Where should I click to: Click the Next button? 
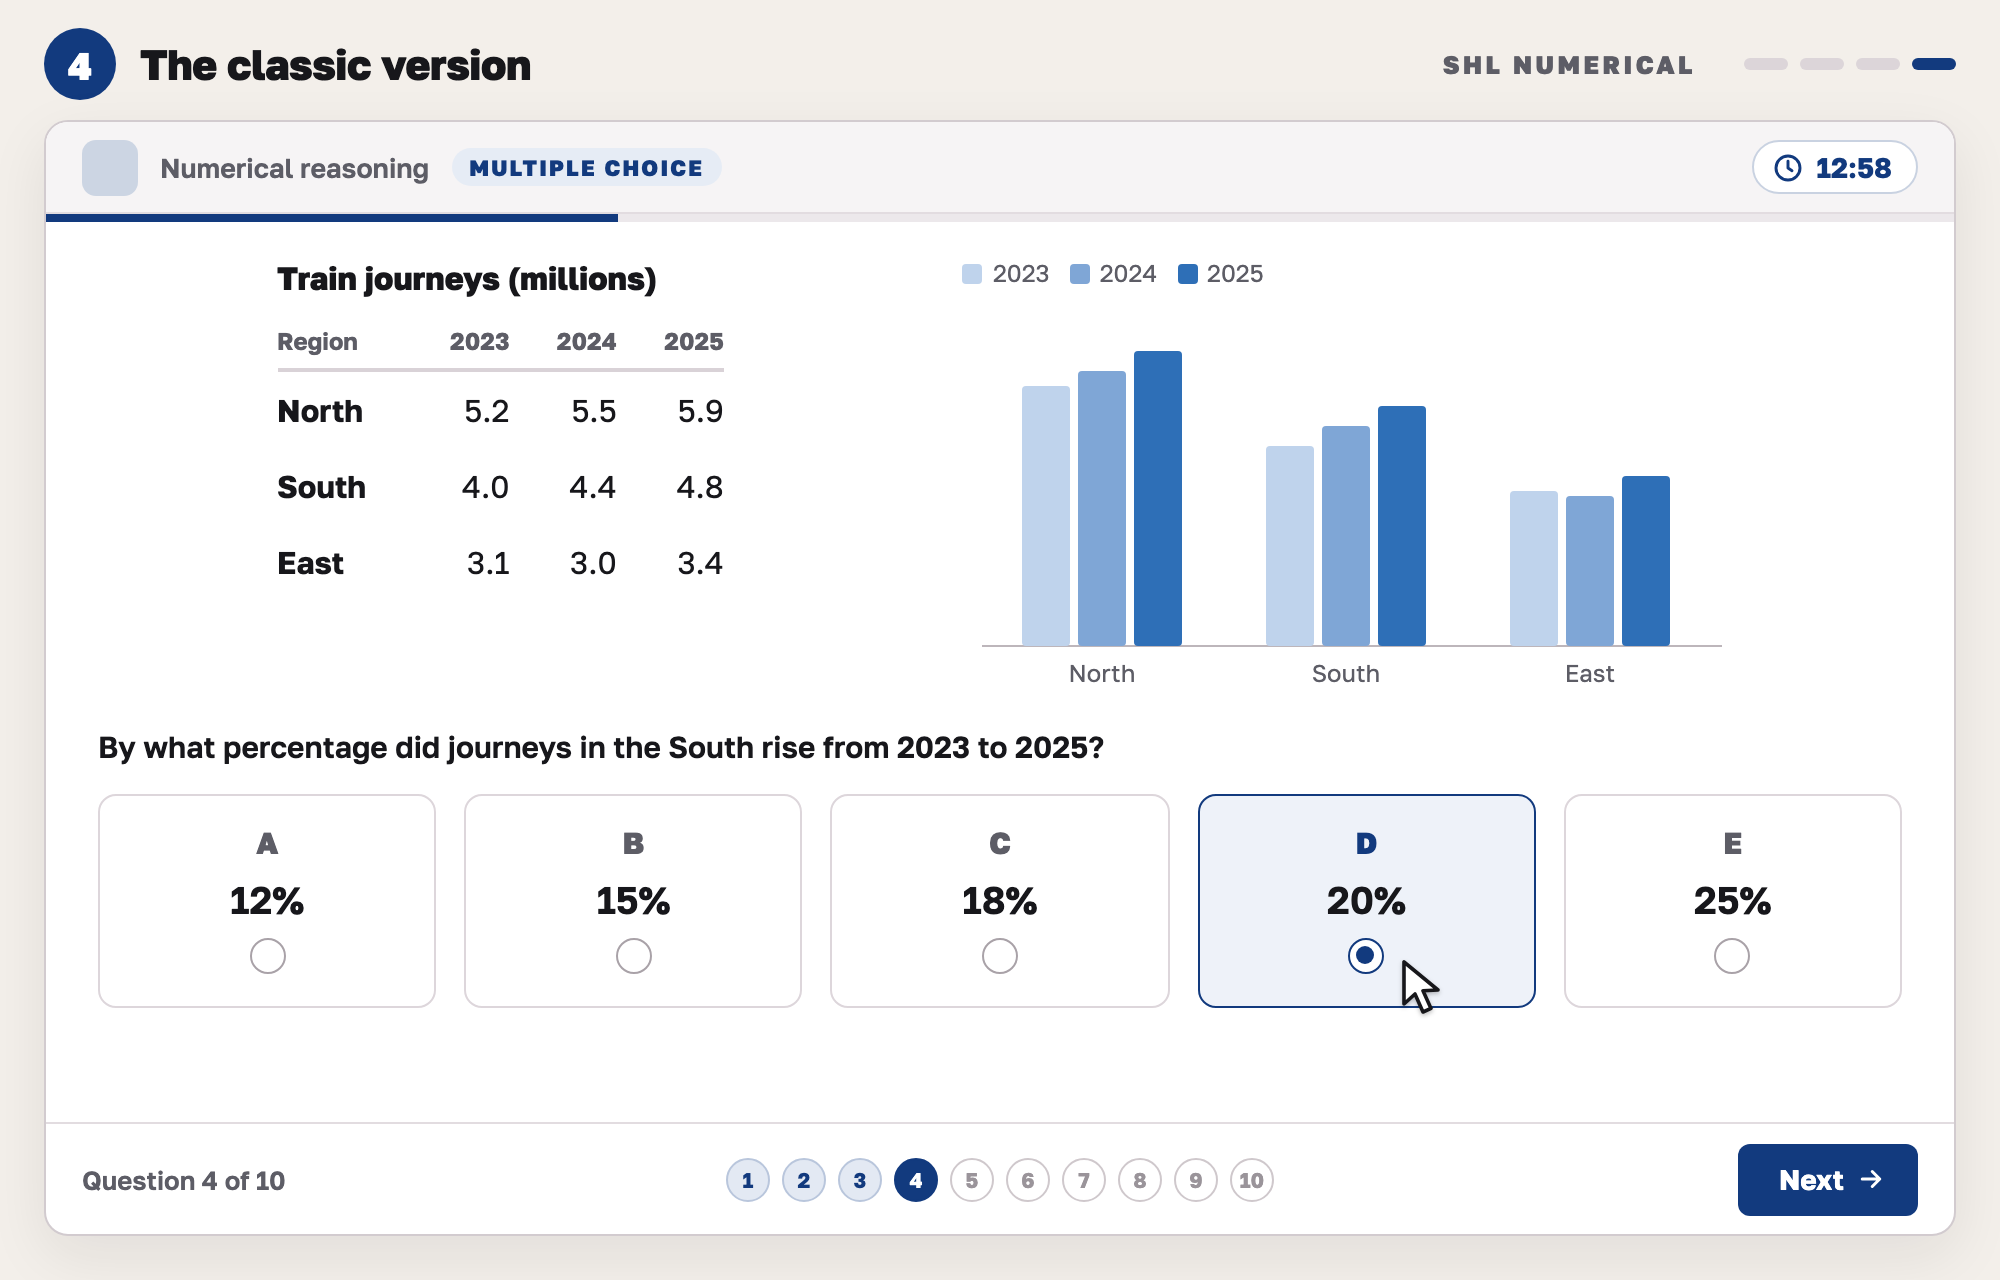[x=1827, y=1180]
